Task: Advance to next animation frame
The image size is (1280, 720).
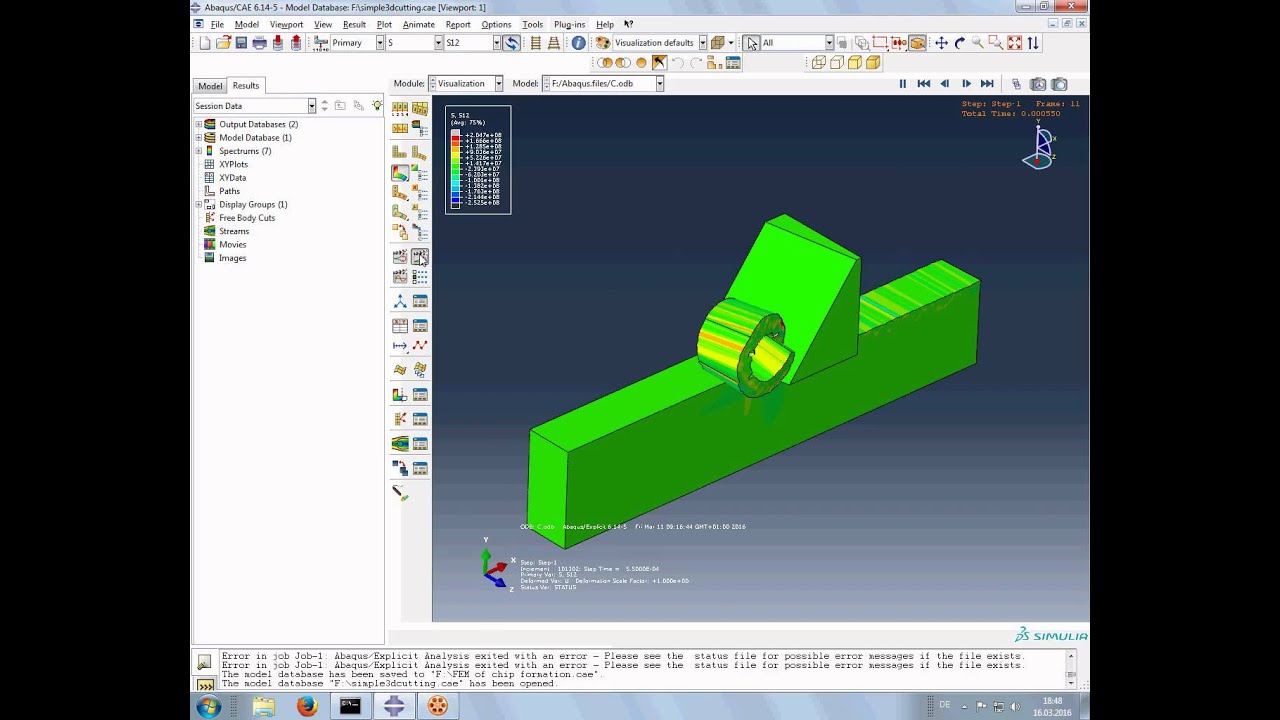Action: click(966, 84)
